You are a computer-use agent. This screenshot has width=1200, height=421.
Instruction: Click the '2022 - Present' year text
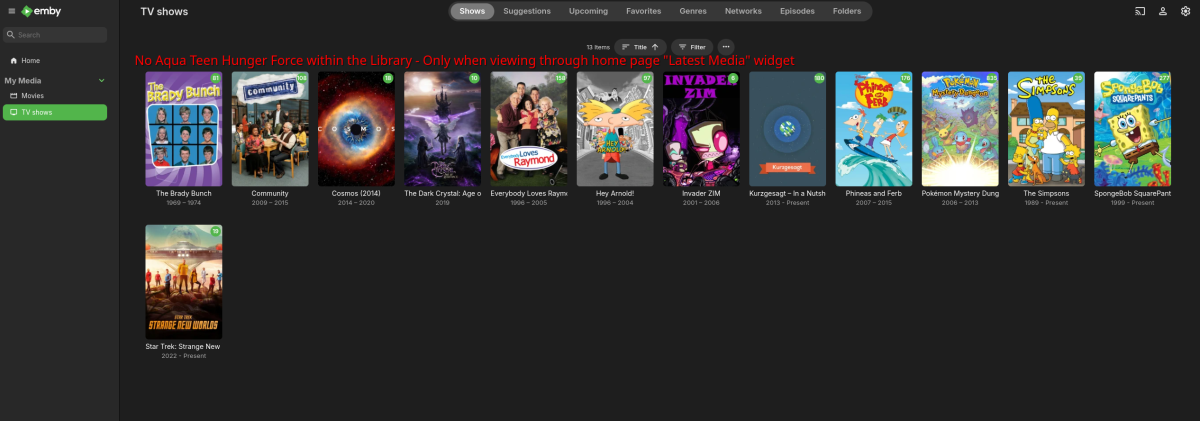184,355
